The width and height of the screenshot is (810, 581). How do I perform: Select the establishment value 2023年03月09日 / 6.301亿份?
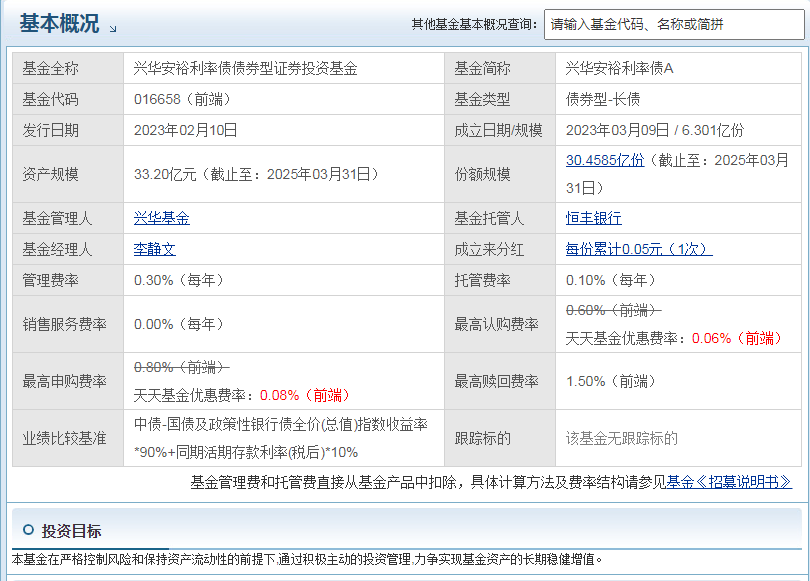(x=655, y=130)
